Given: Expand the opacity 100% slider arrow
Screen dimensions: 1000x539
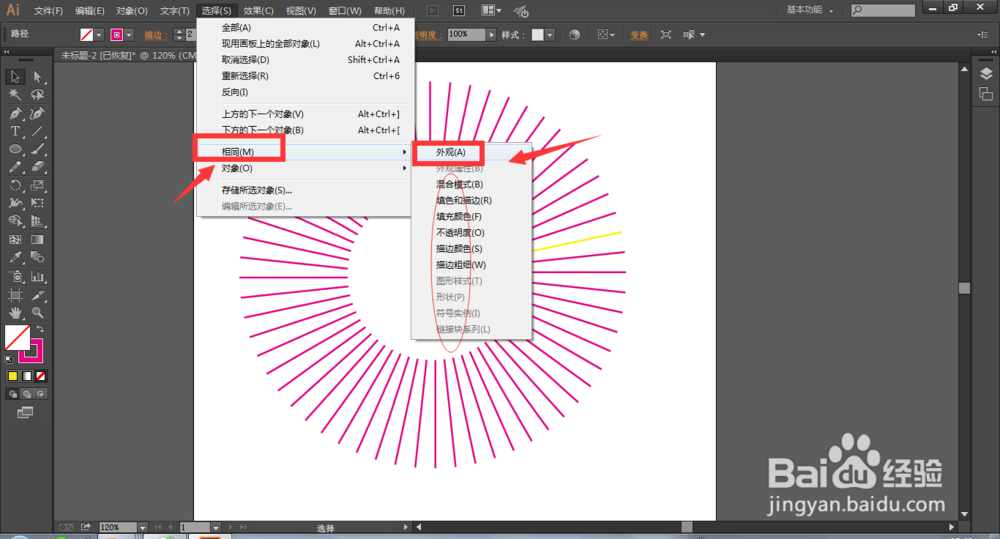Looking at the screenshot, I should click(x=491, y=35).
